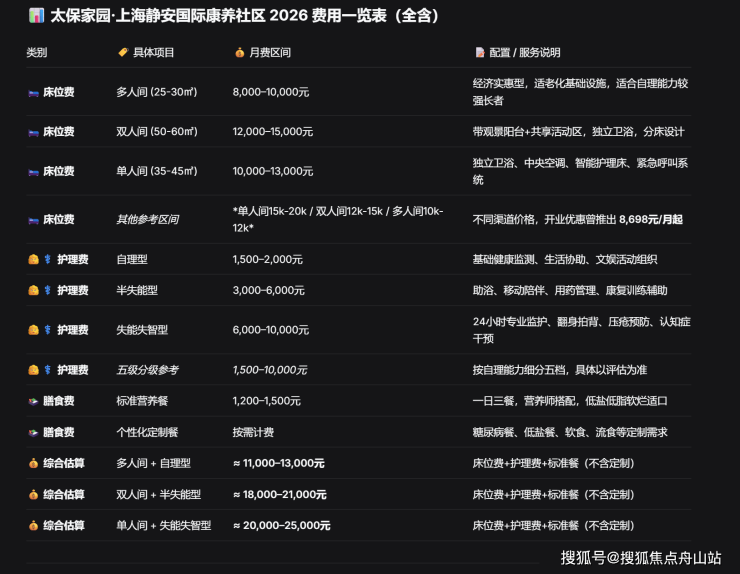Click the money bag icon in the 单人间 + 失能失智型 row

tap(34, 526)
